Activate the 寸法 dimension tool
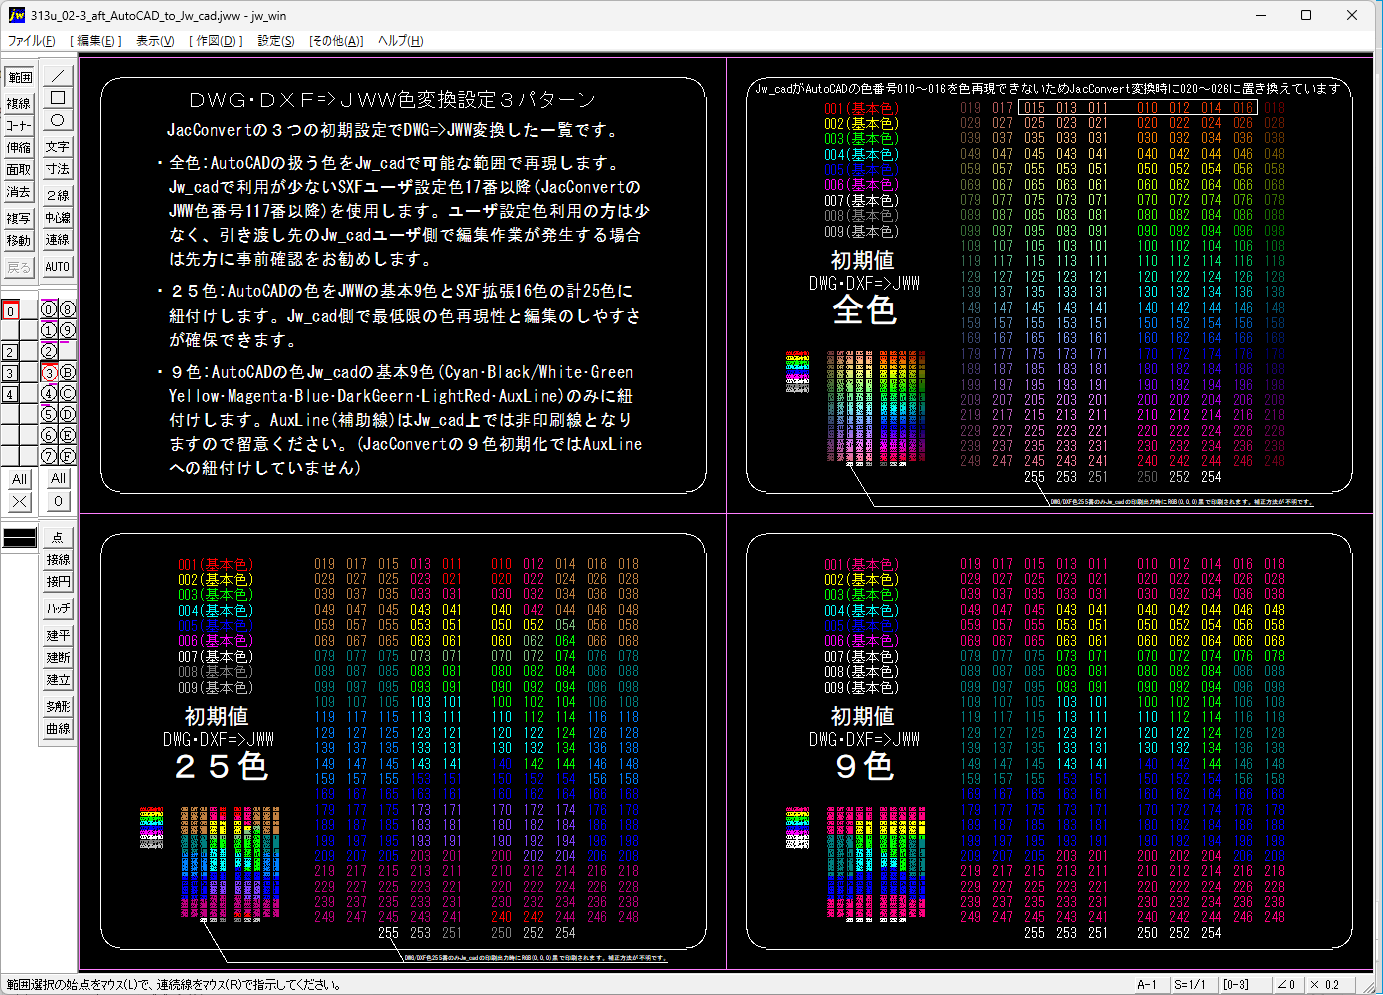This screenshot has height=995, width=1383. tap(58, 169)
